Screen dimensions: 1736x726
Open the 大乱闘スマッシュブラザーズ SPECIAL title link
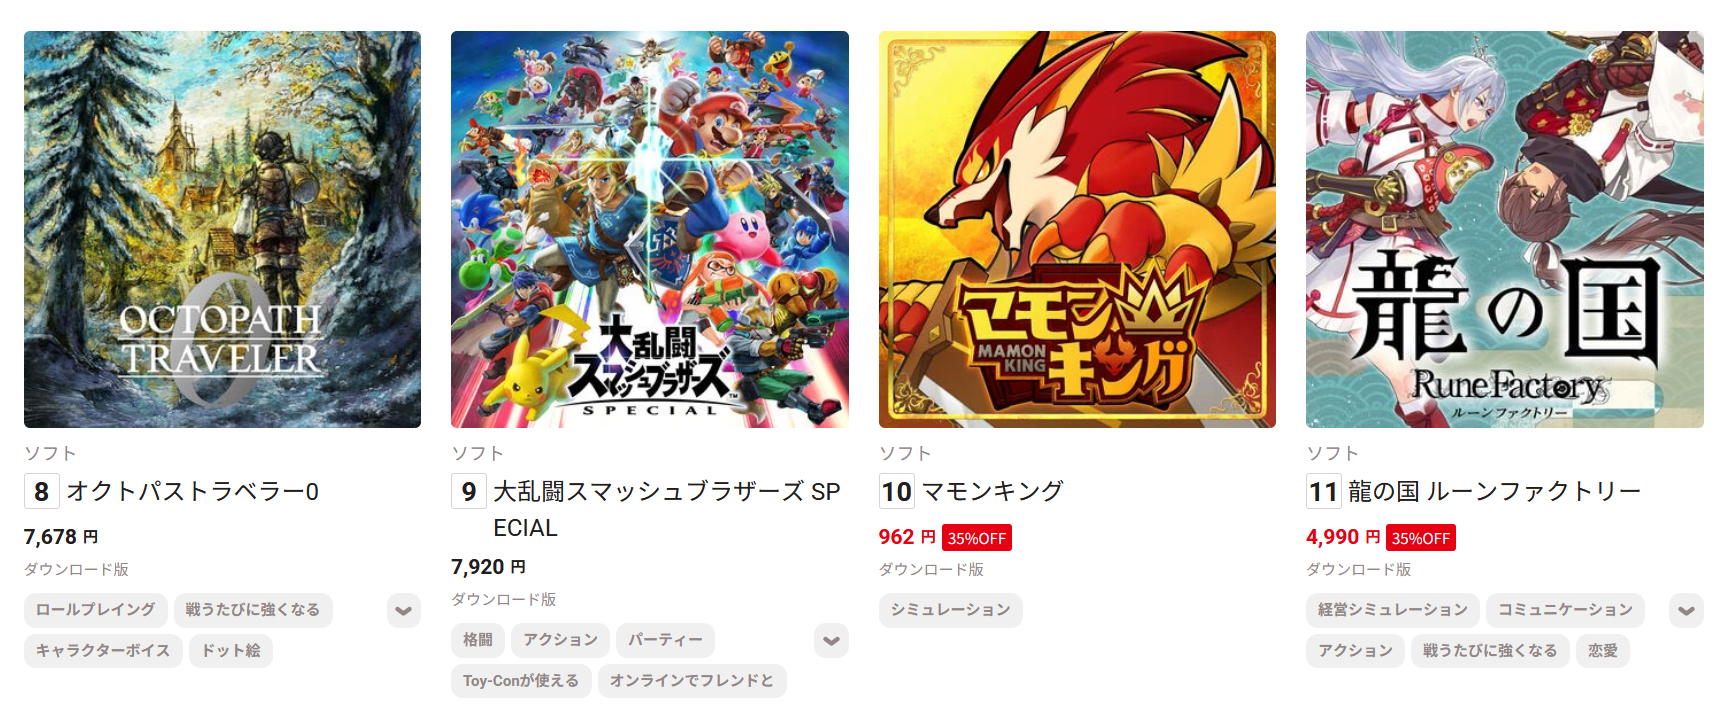click(x=666, y=509)
